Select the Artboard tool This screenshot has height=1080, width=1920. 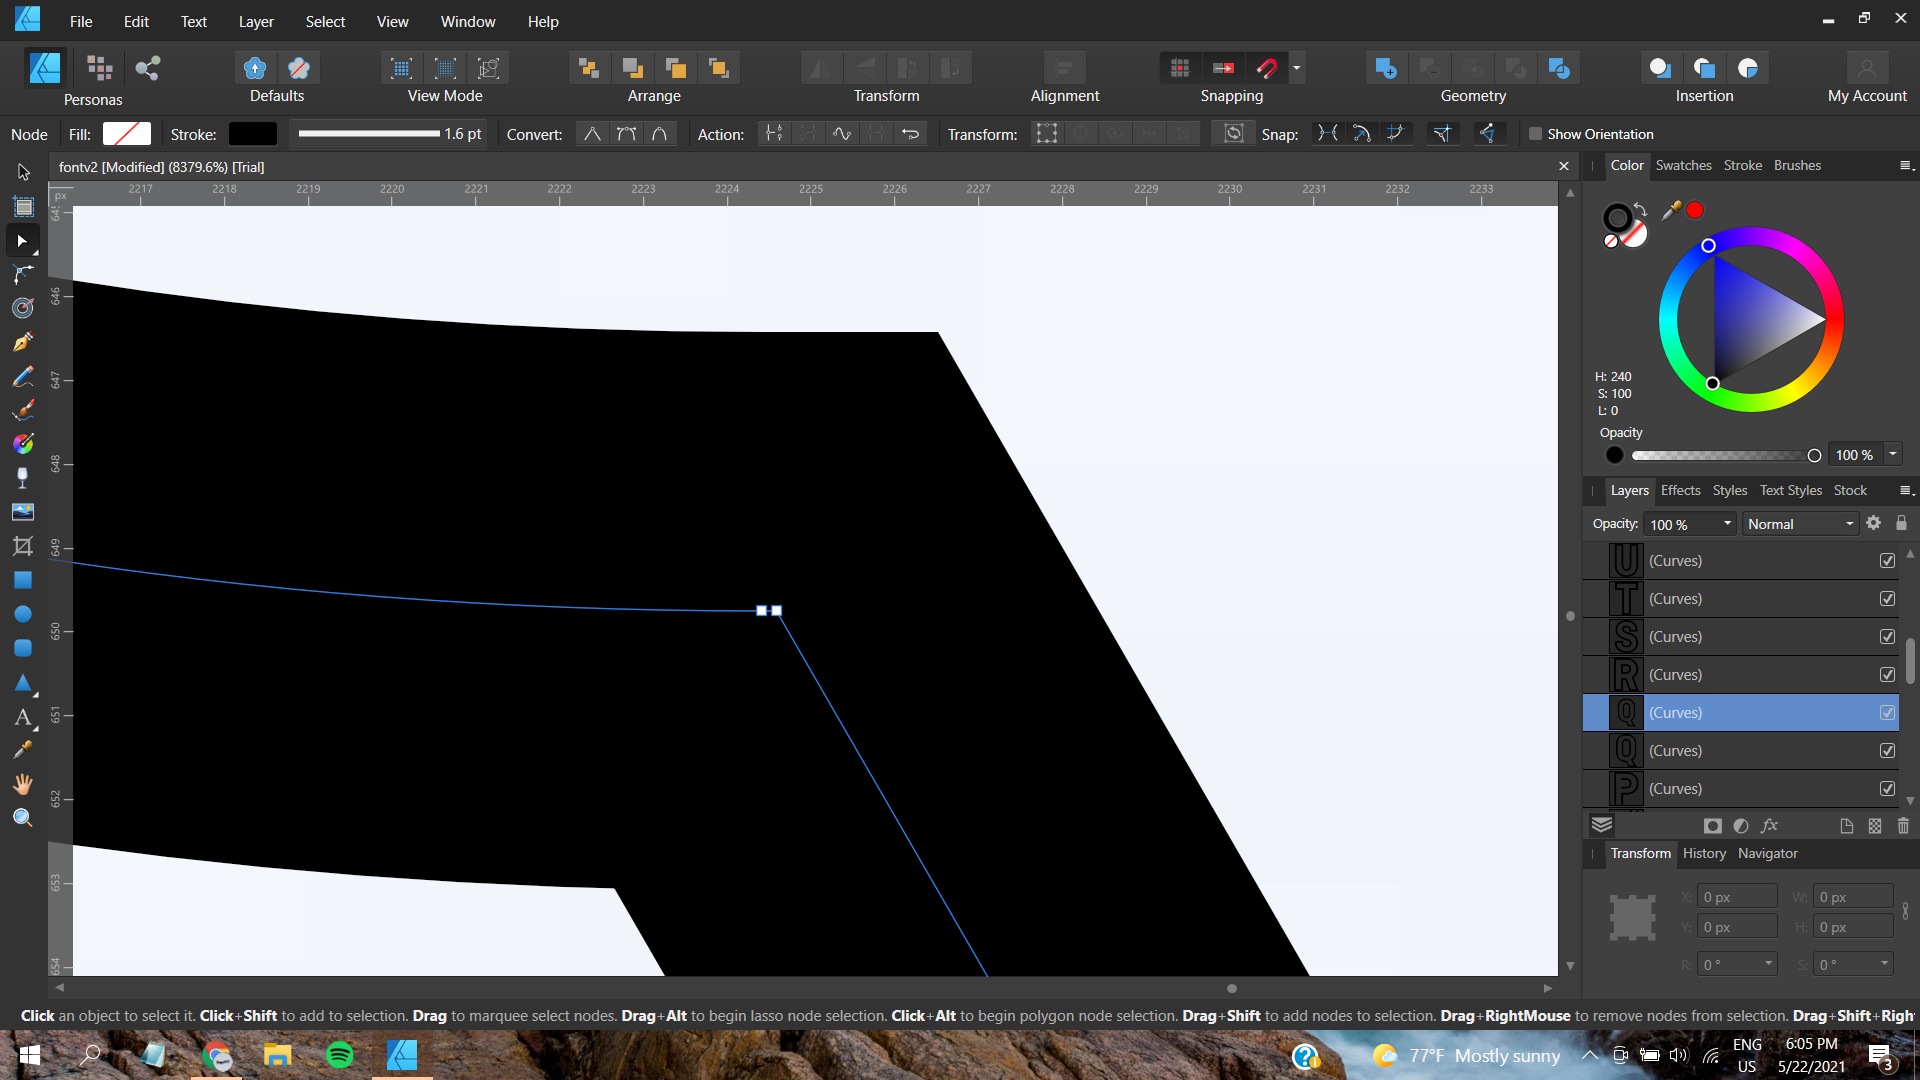pyautogui.click(x=23, y=207)
